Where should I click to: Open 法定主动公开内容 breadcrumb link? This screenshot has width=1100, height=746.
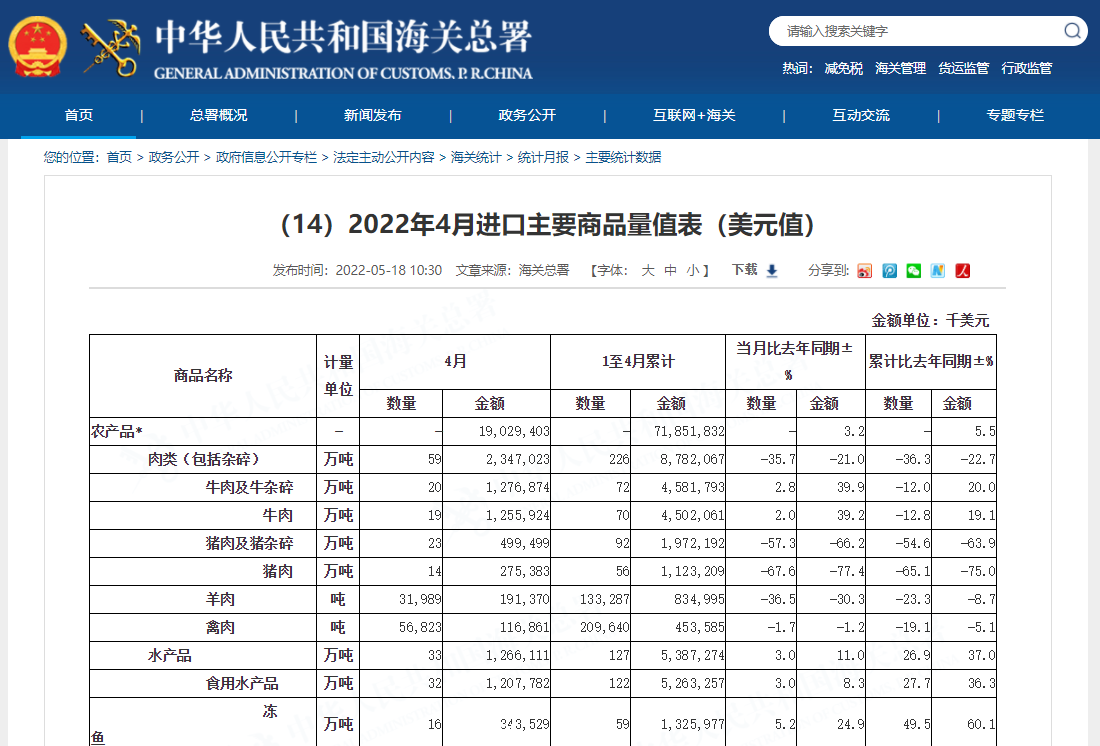[384, 157]
